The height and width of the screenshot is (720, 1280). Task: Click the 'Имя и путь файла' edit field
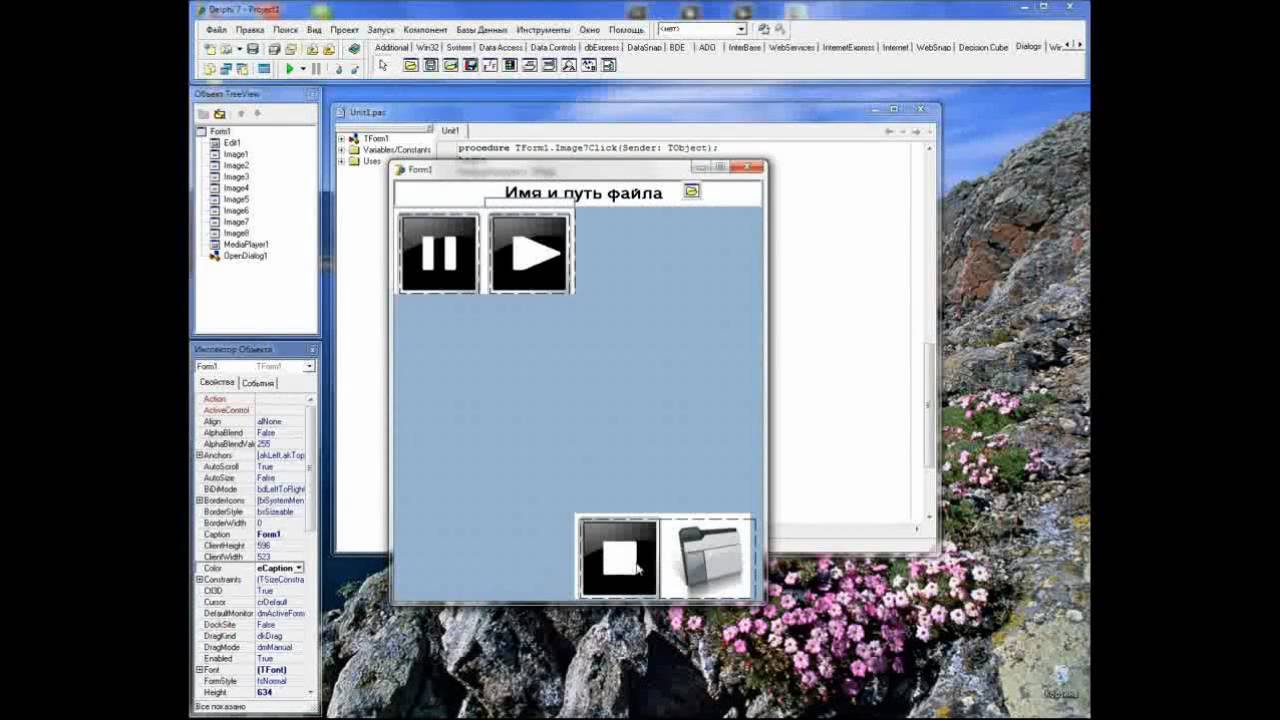coord(577,193)
